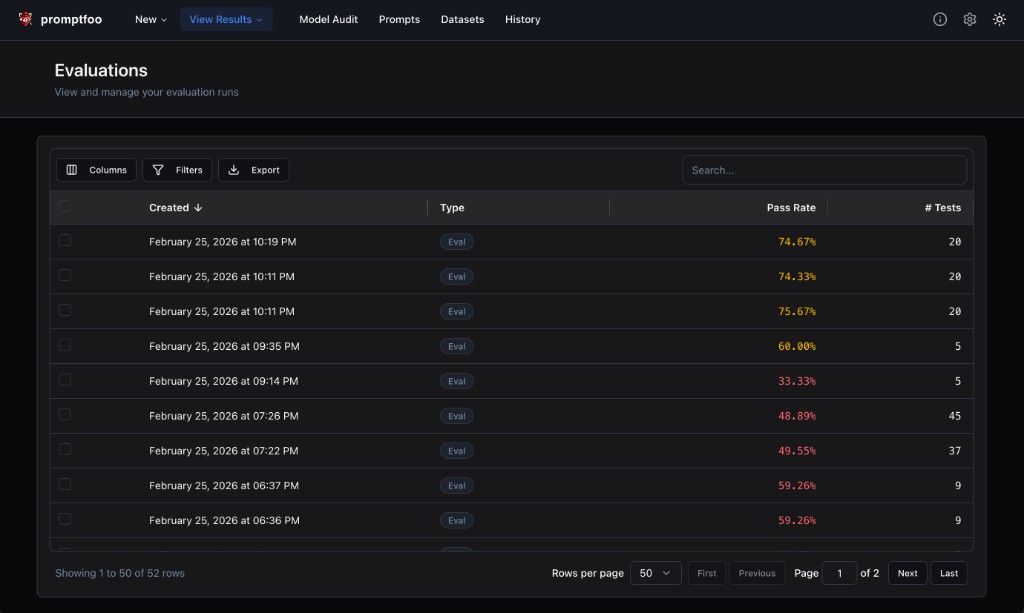Click the Columns layout icon button
The width and height of the screenshot is (1024, 613).
[96, 170]
